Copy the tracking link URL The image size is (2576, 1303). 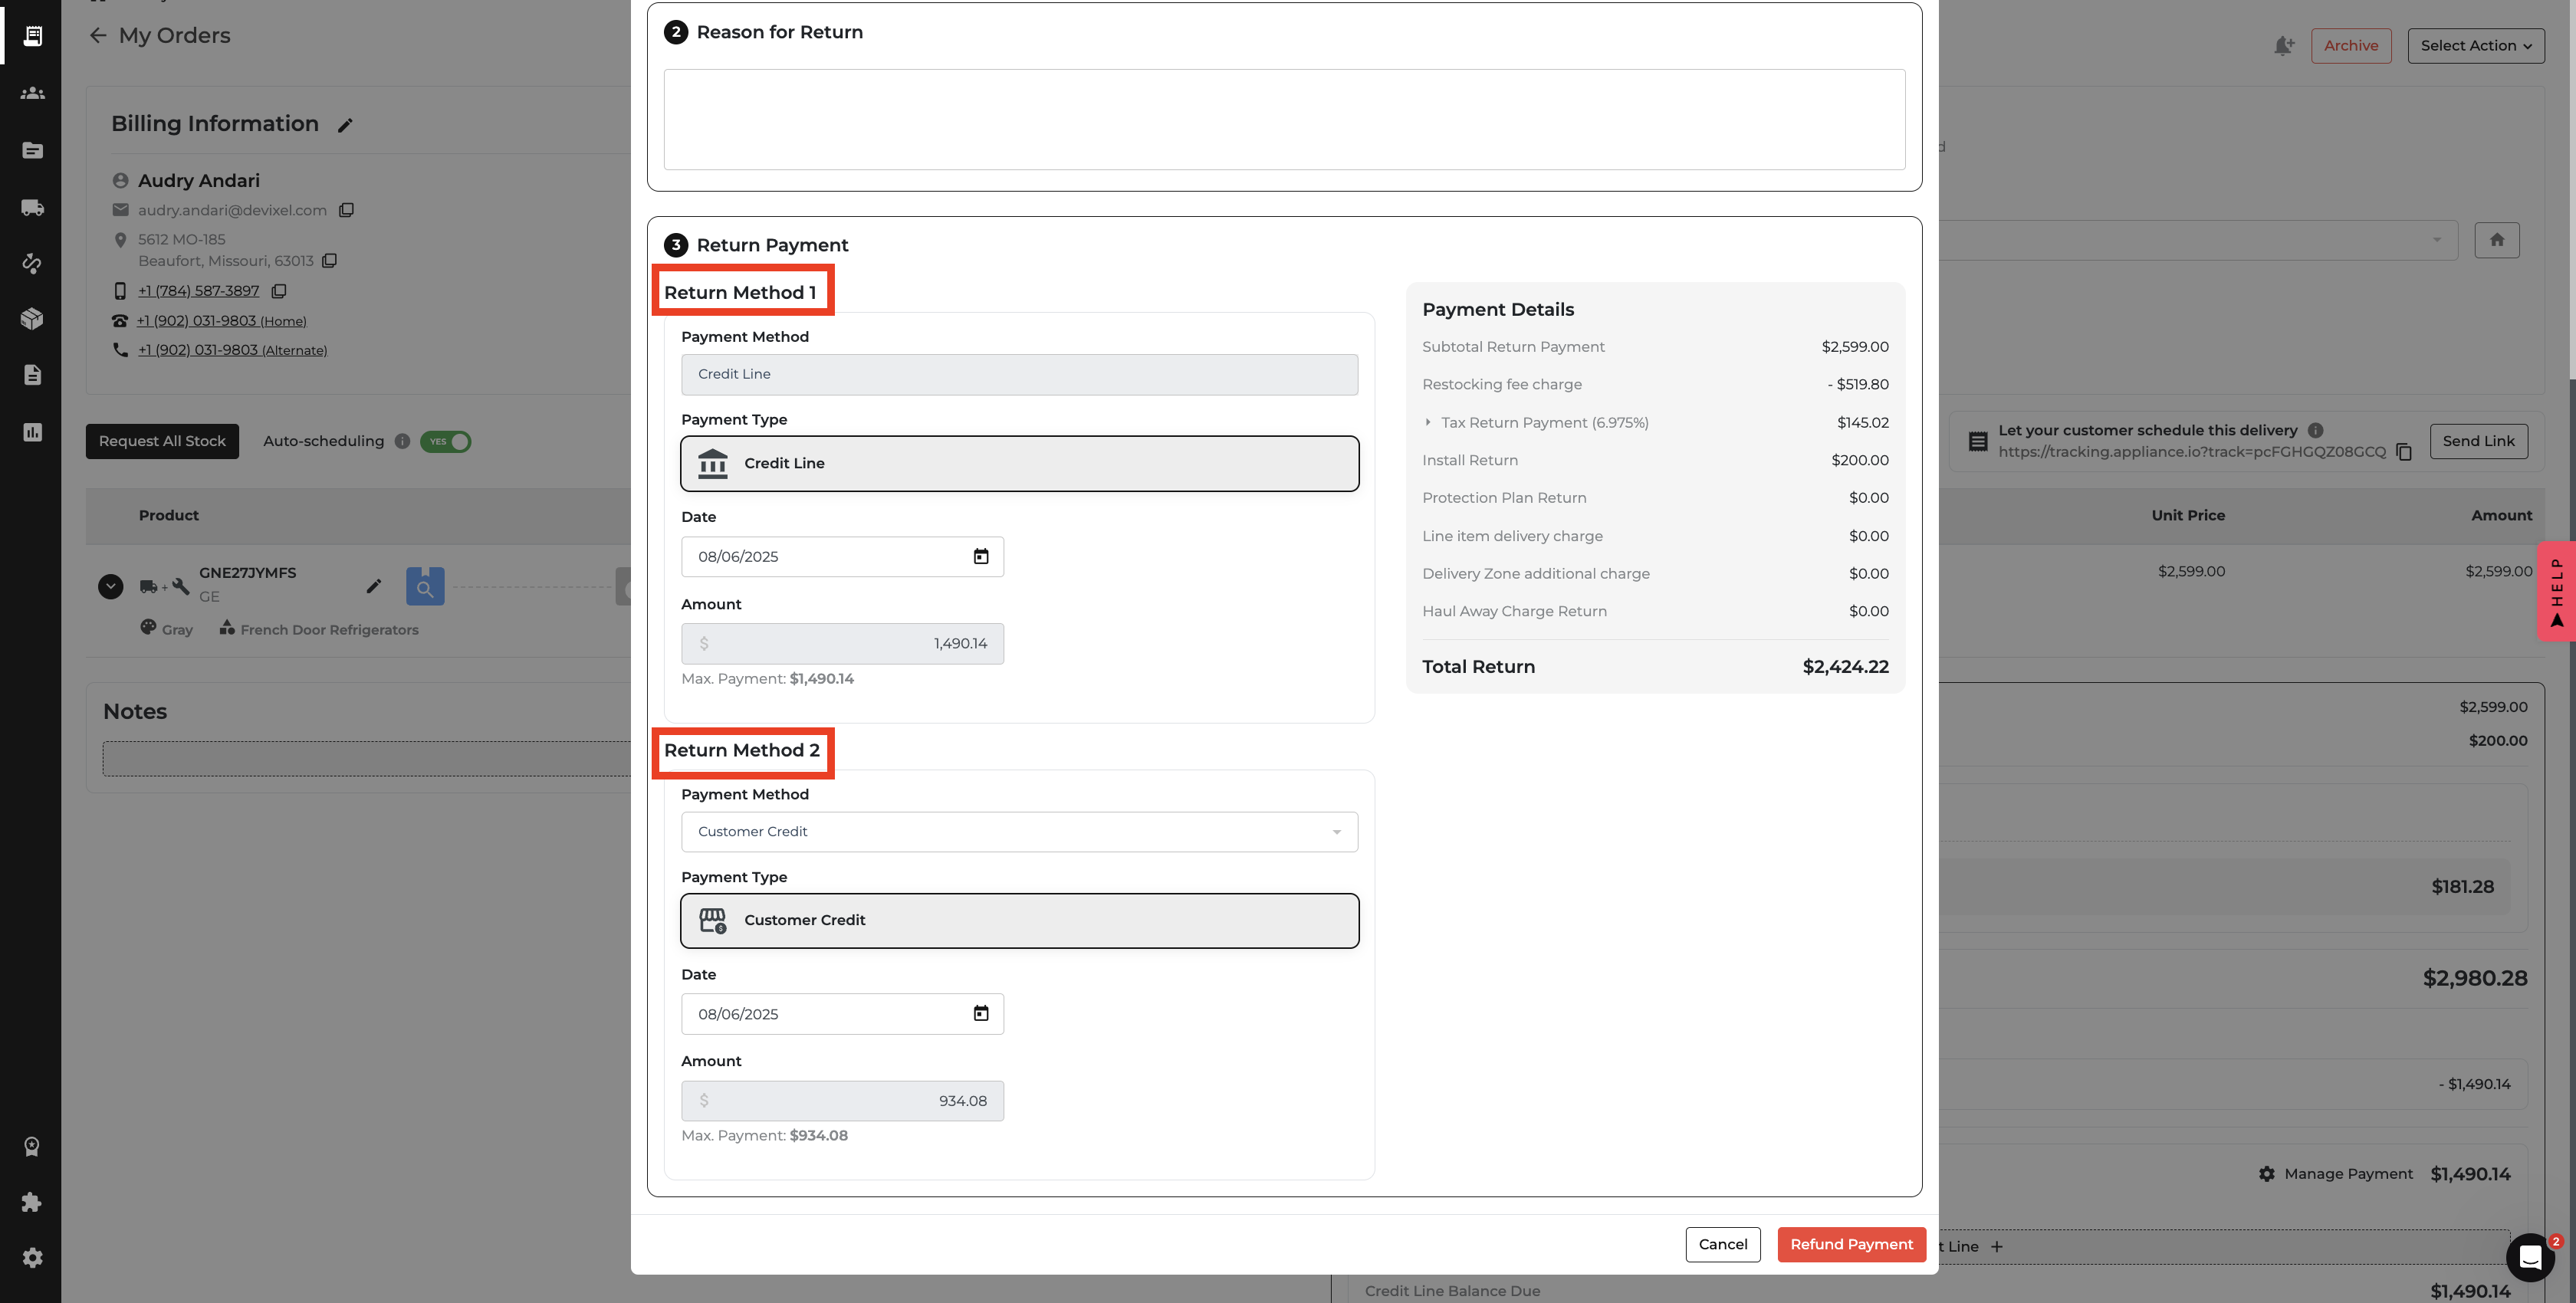[2405, 452]
